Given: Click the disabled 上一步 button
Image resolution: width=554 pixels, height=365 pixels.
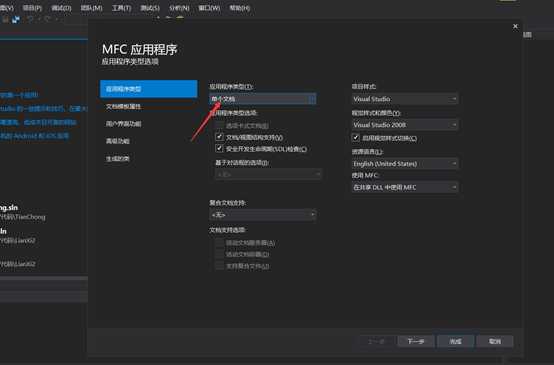Looking at the screenshot, I should (x=377, y=341).
